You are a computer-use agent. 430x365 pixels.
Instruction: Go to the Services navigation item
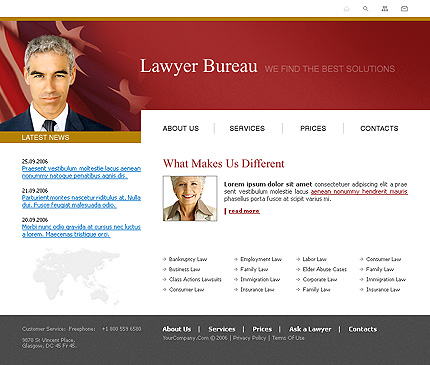tap(247, 128)
